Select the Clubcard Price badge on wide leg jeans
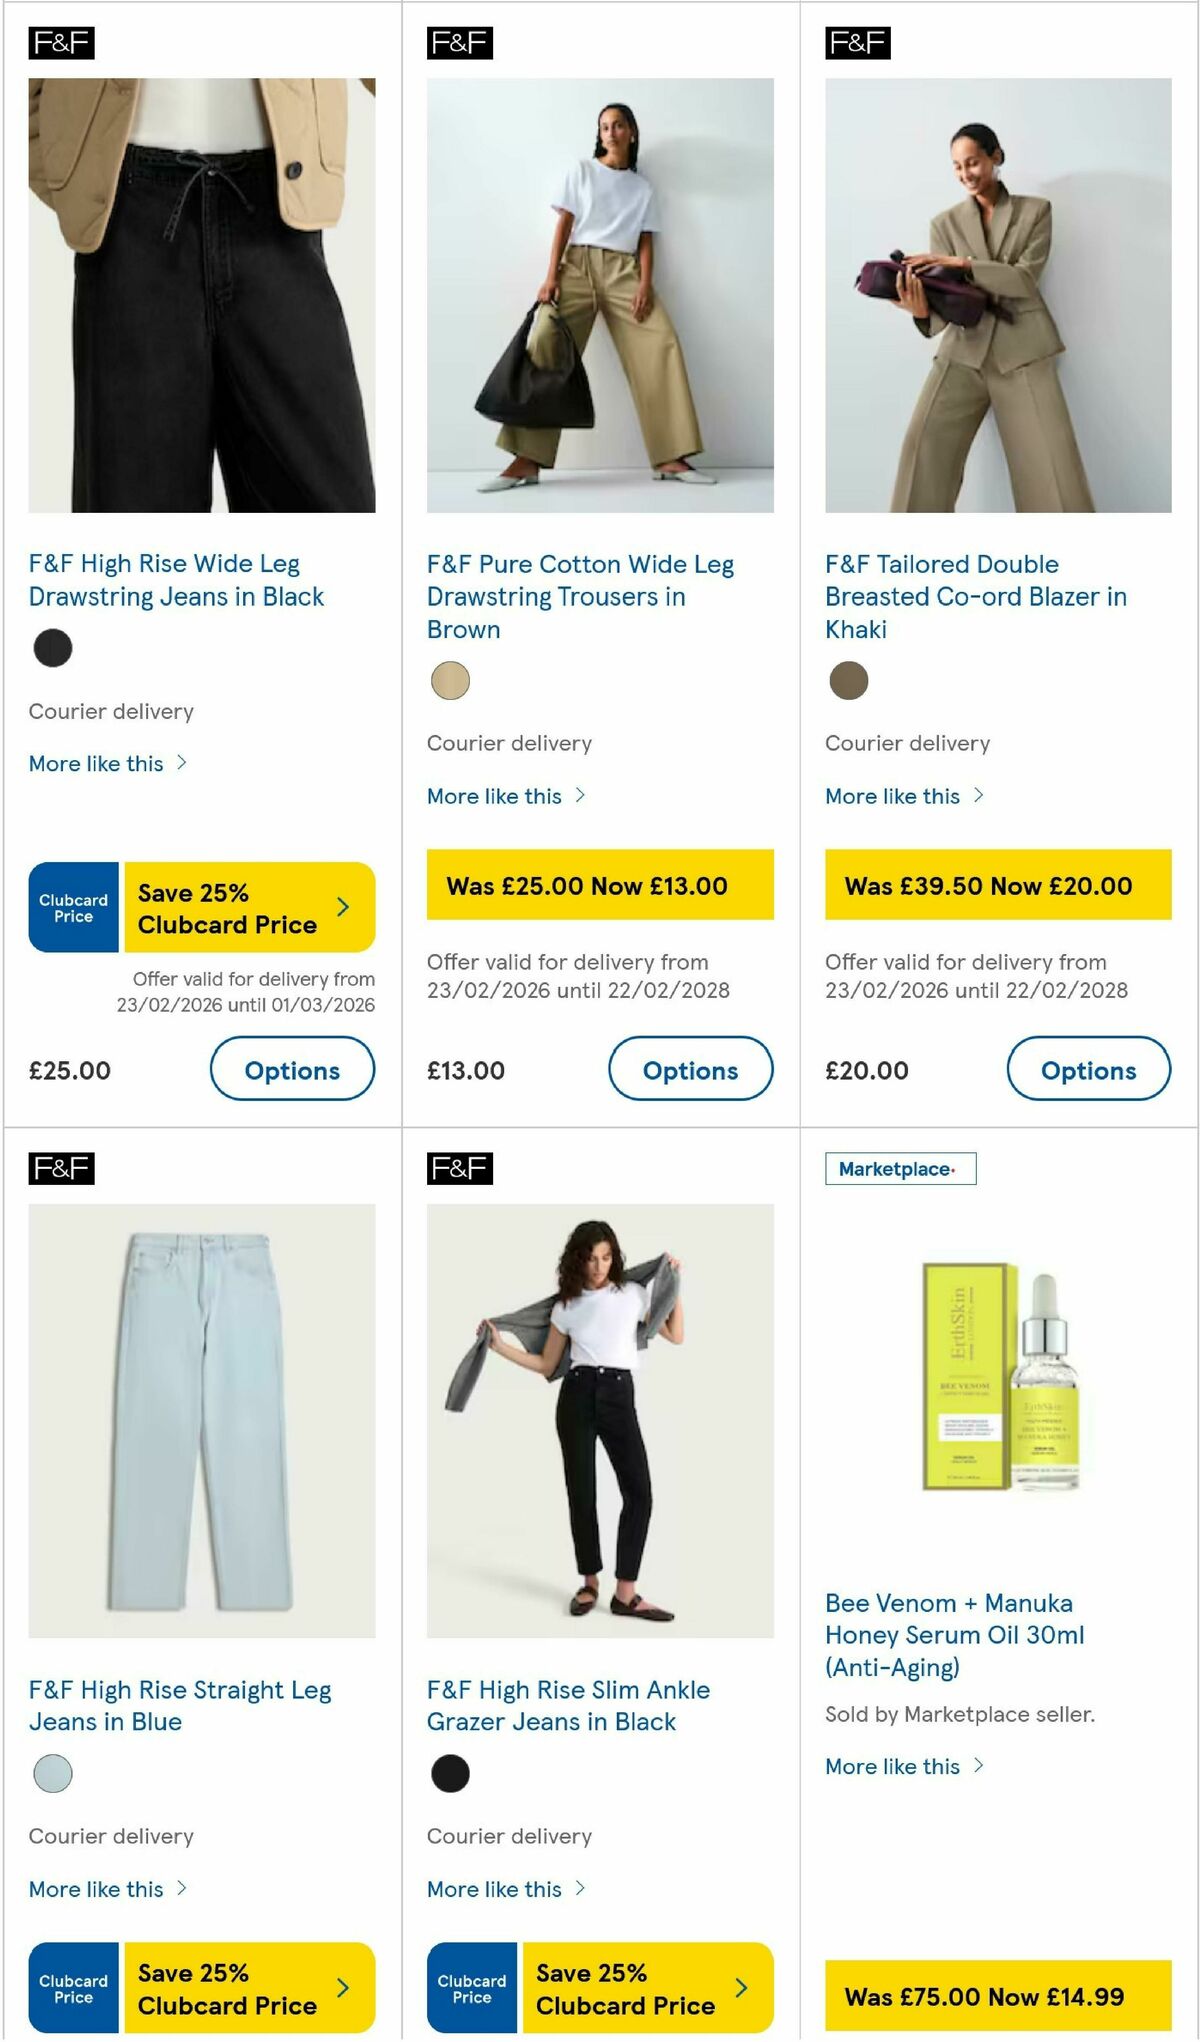Screen dimensions: 1200x2042 [x=73, y=906]
